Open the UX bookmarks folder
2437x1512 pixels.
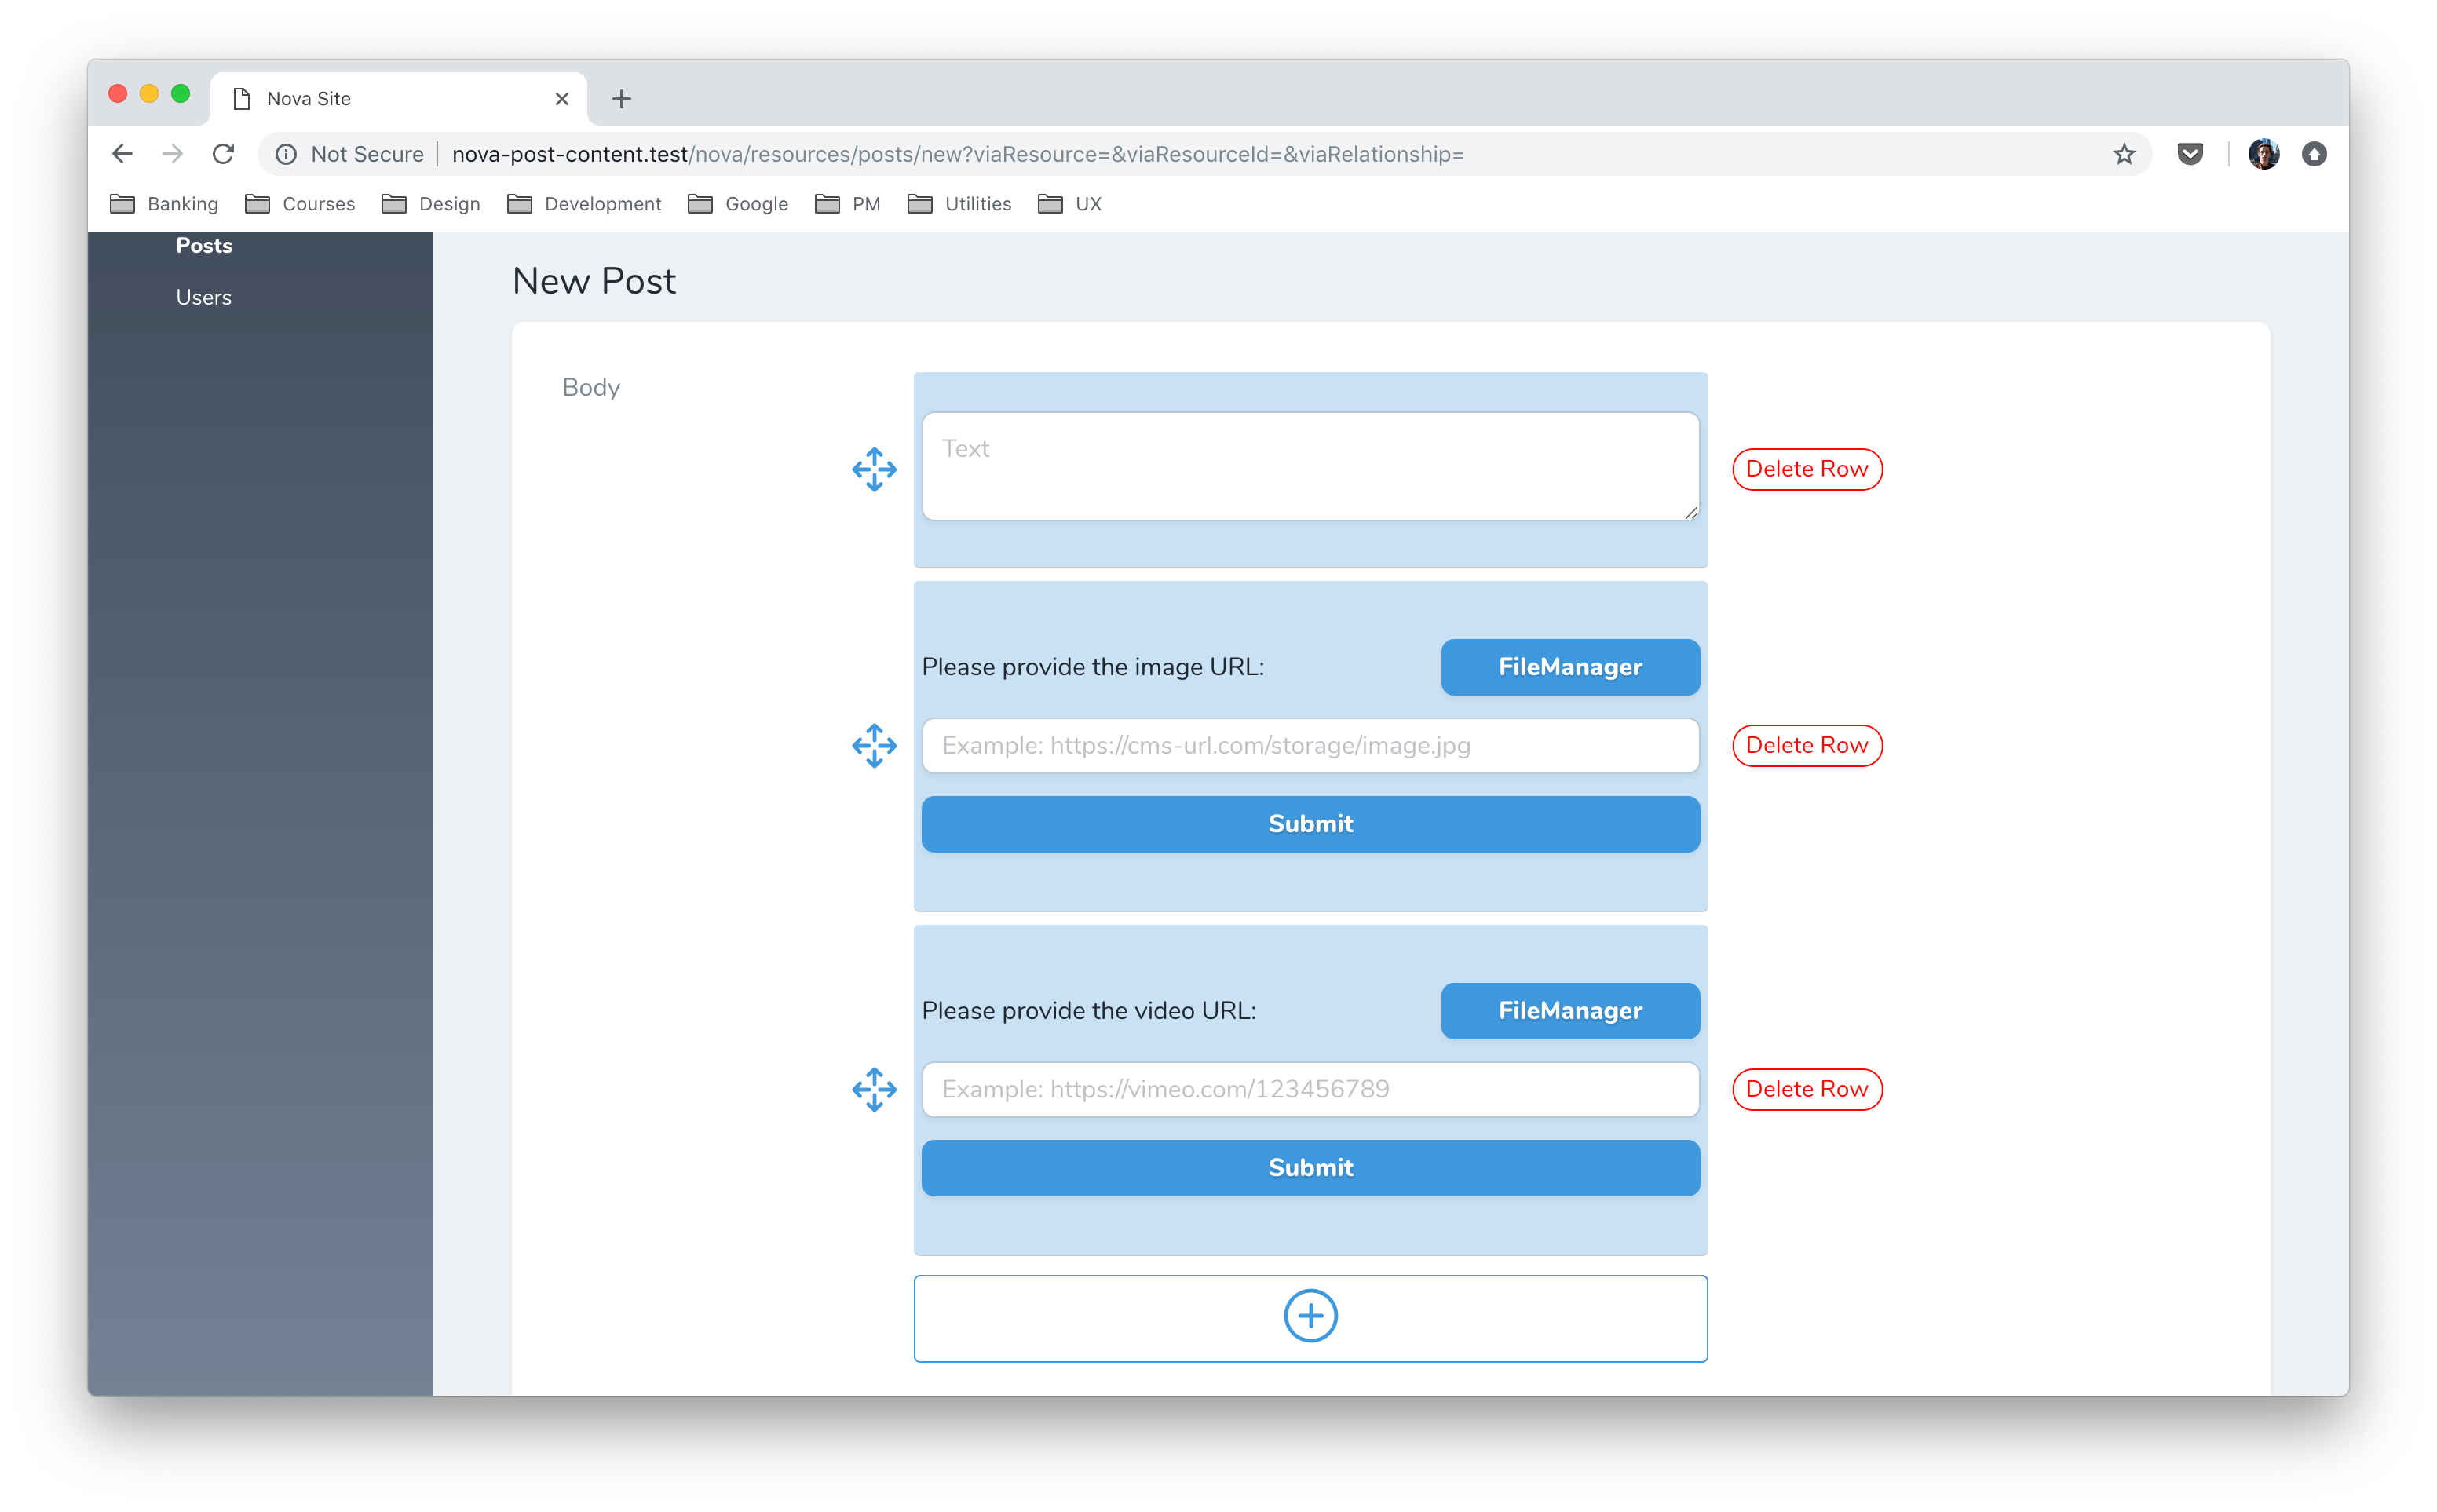(x=1087, y=203)
